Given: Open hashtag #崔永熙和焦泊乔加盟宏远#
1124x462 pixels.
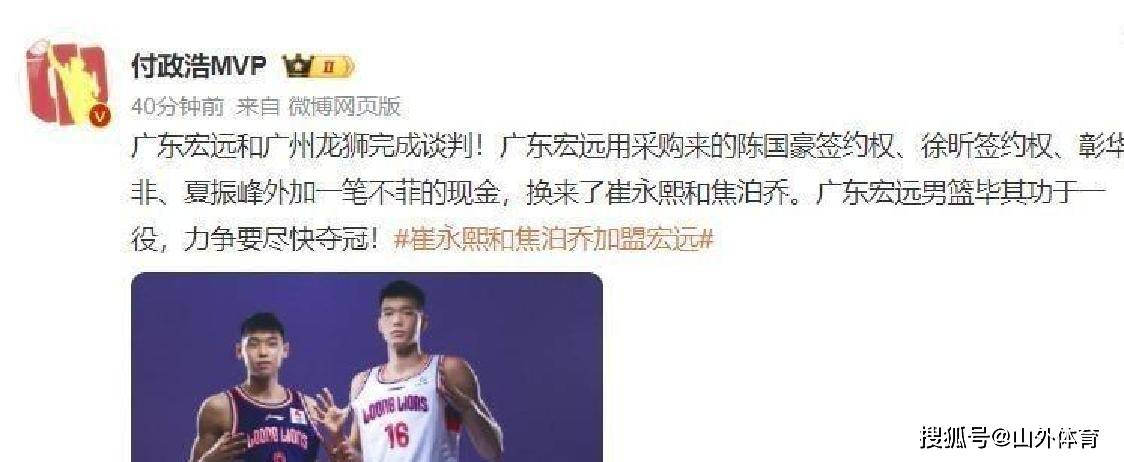Looking at the screenshot, I should coord(553,240).
